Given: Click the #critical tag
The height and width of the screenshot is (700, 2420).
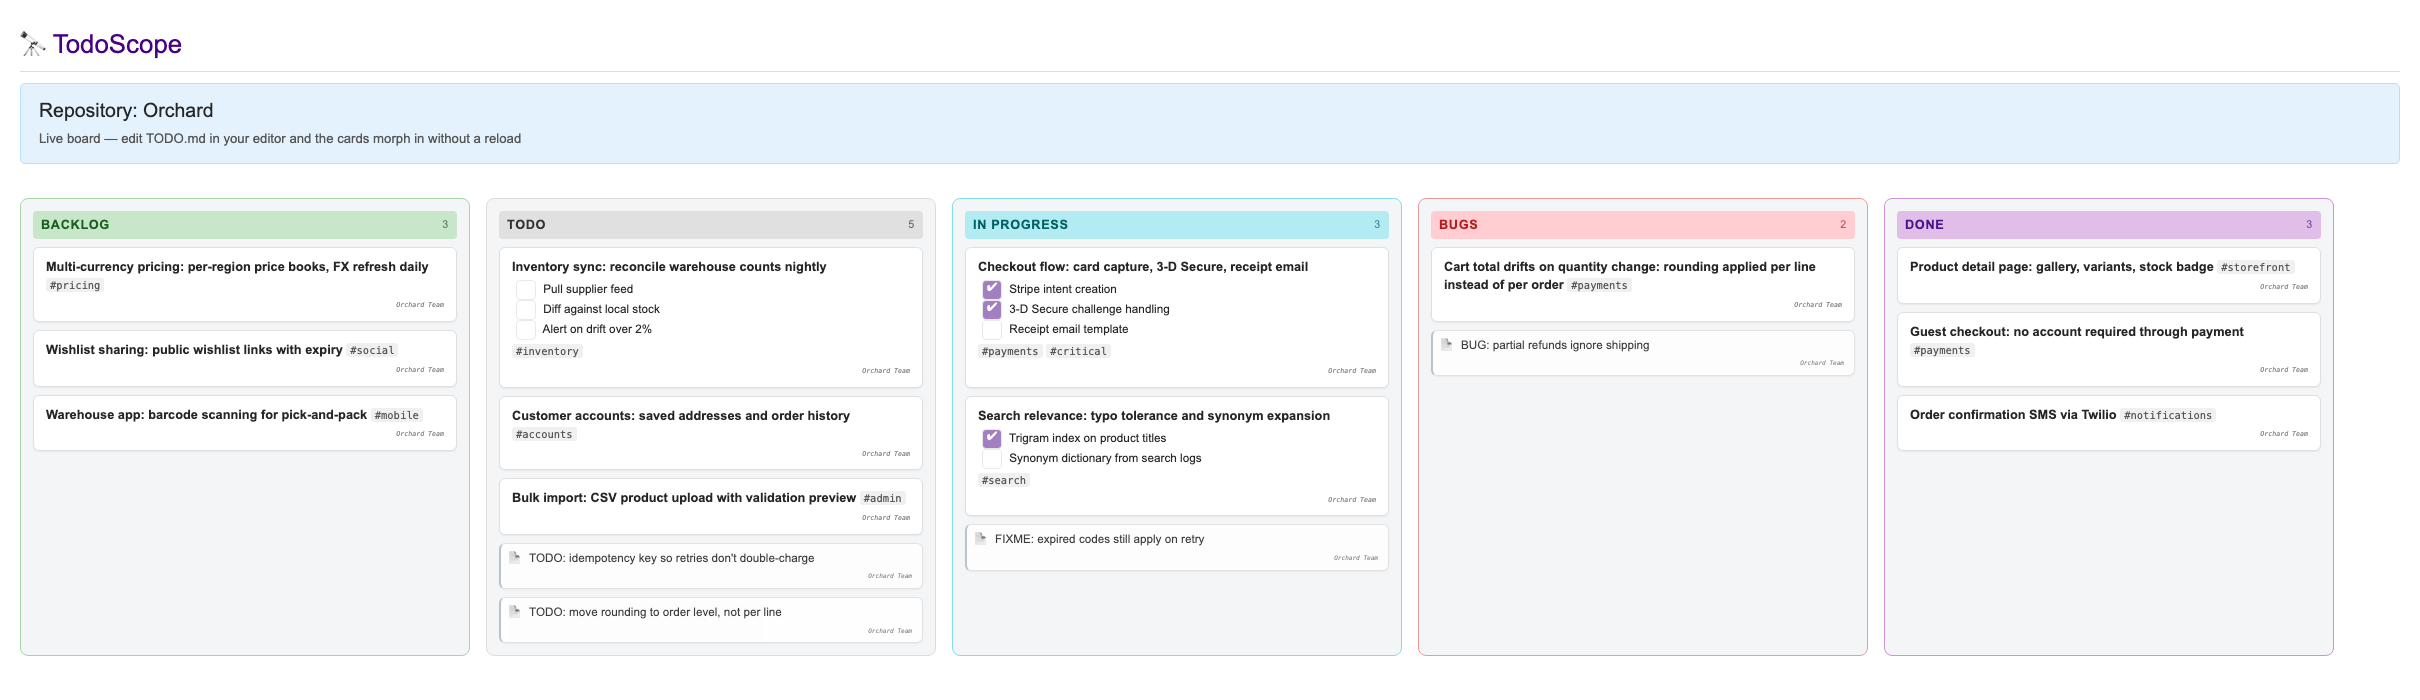Looking at the screenshot, I should pos(1078,352).
